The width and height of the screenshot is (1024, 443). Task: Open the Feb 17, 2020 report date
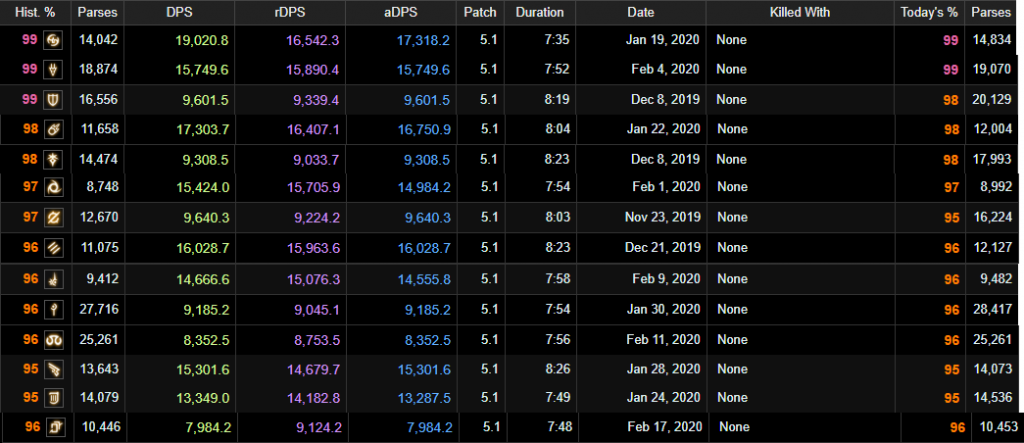coord(667,427)
